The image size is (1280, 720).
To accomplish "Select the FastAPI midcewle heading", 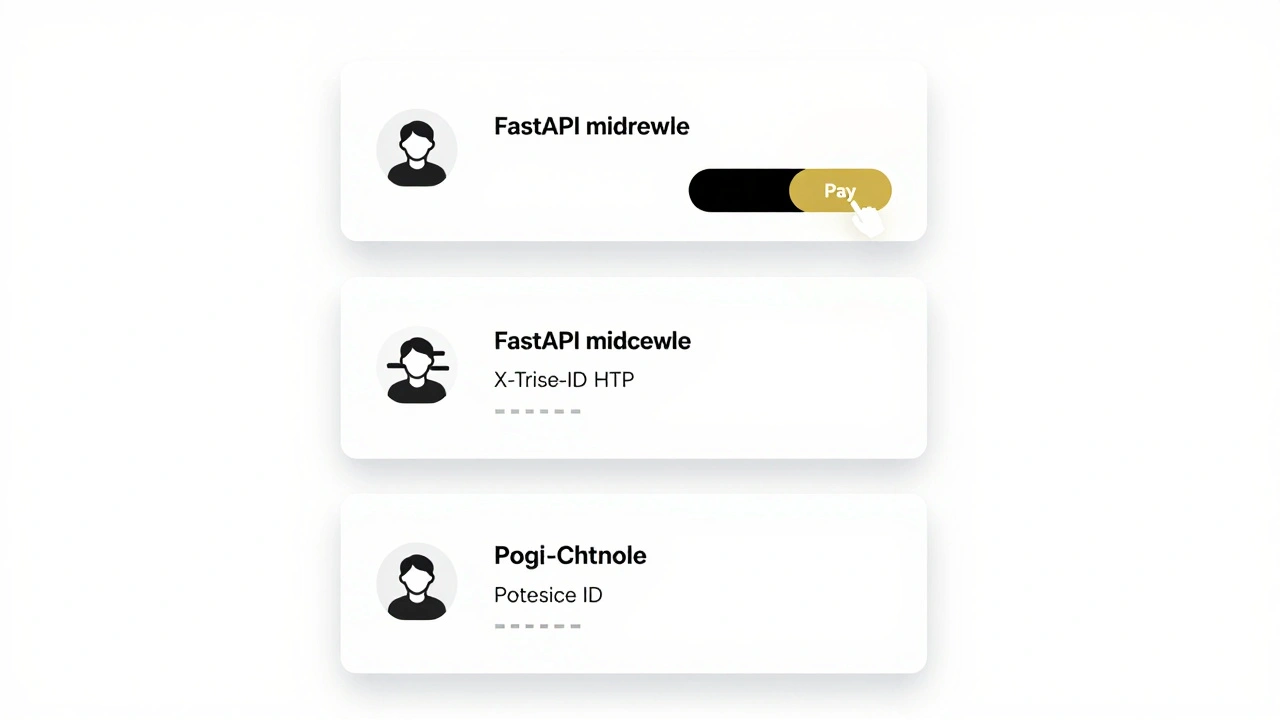I will (592, 341).
